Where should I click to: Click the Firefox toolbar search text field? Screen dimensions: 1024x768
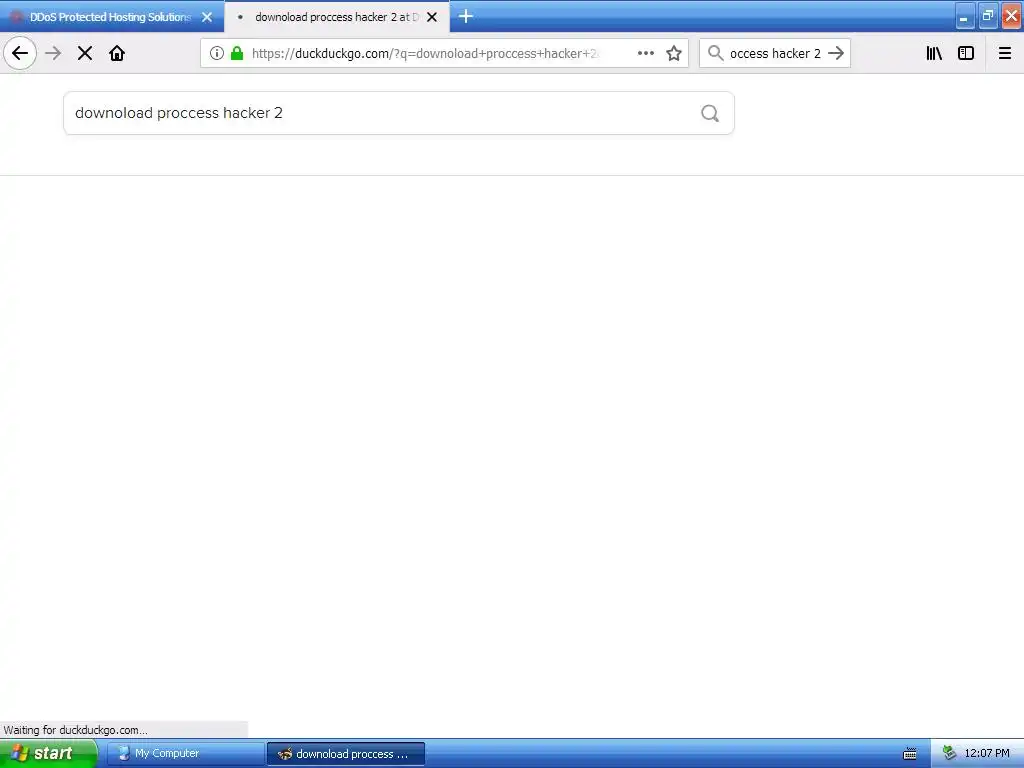coord(775,54)
